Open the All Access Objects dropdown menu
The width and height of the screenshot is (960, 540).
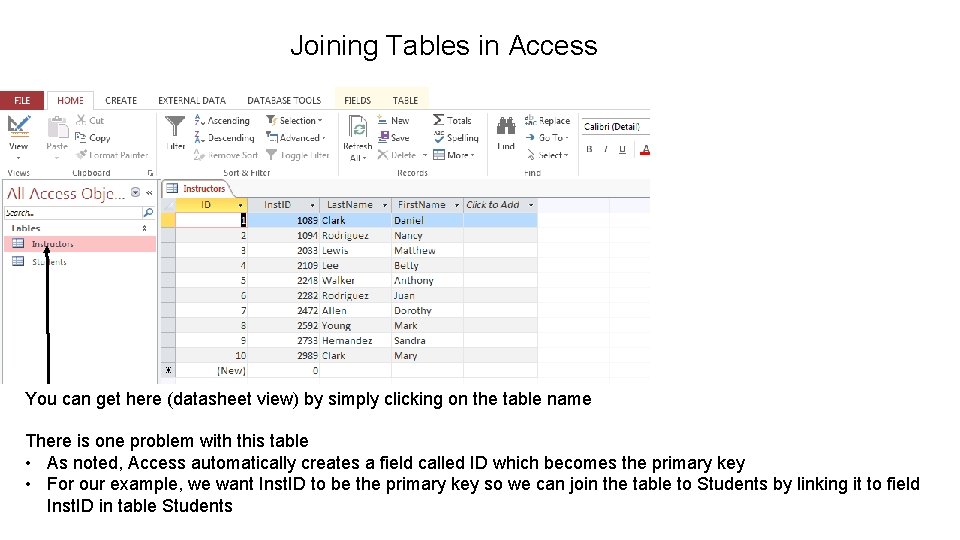135,193
